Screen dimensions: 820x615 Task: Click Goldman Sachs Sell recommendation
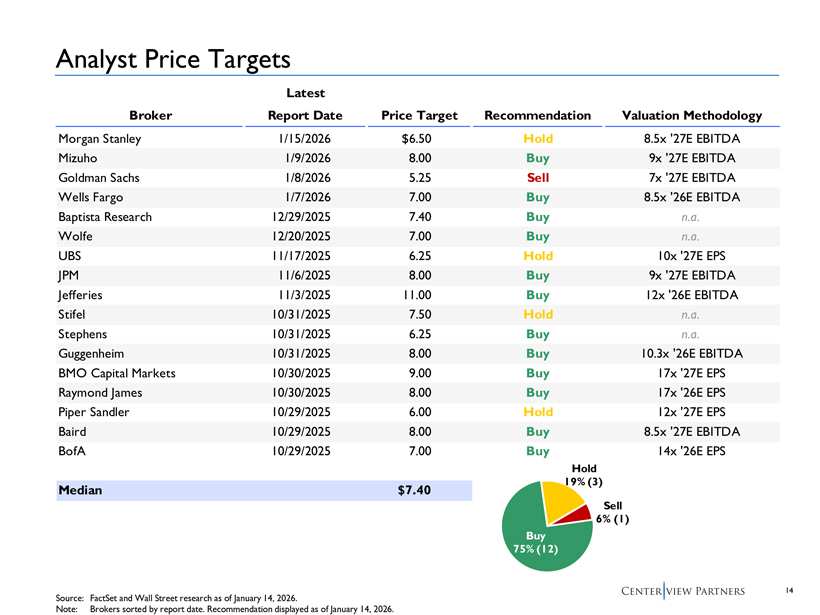pos(538,178)
